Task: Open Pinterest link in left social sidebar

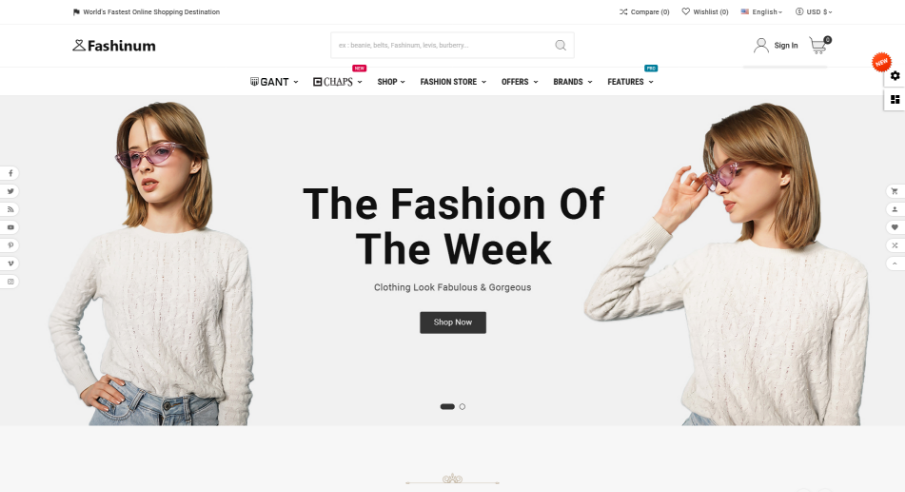Action: click(x=10, y=245)
